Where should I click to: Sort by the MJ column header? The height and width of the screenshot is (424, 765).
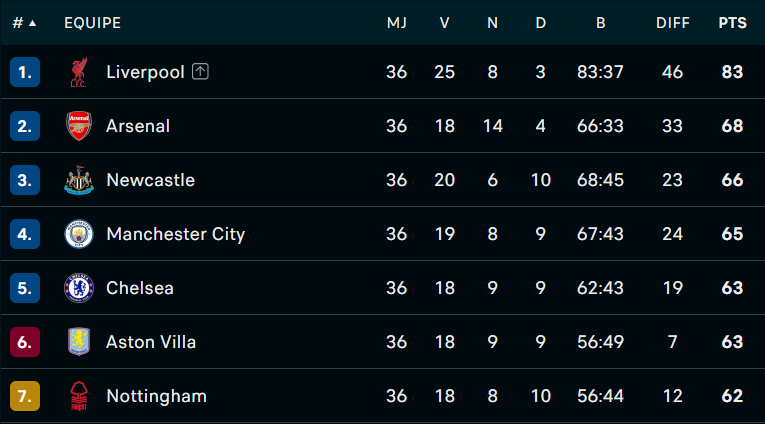(397, 23)
